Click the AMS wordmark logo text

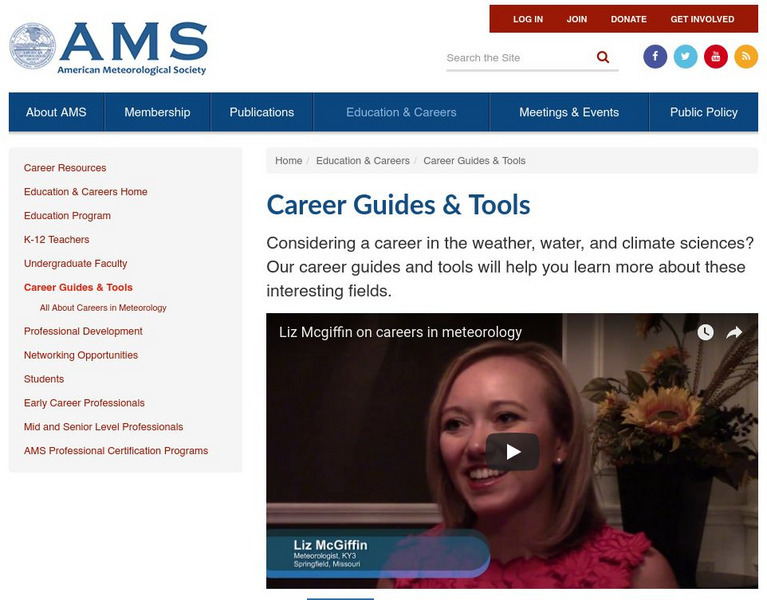click(134, 41)
